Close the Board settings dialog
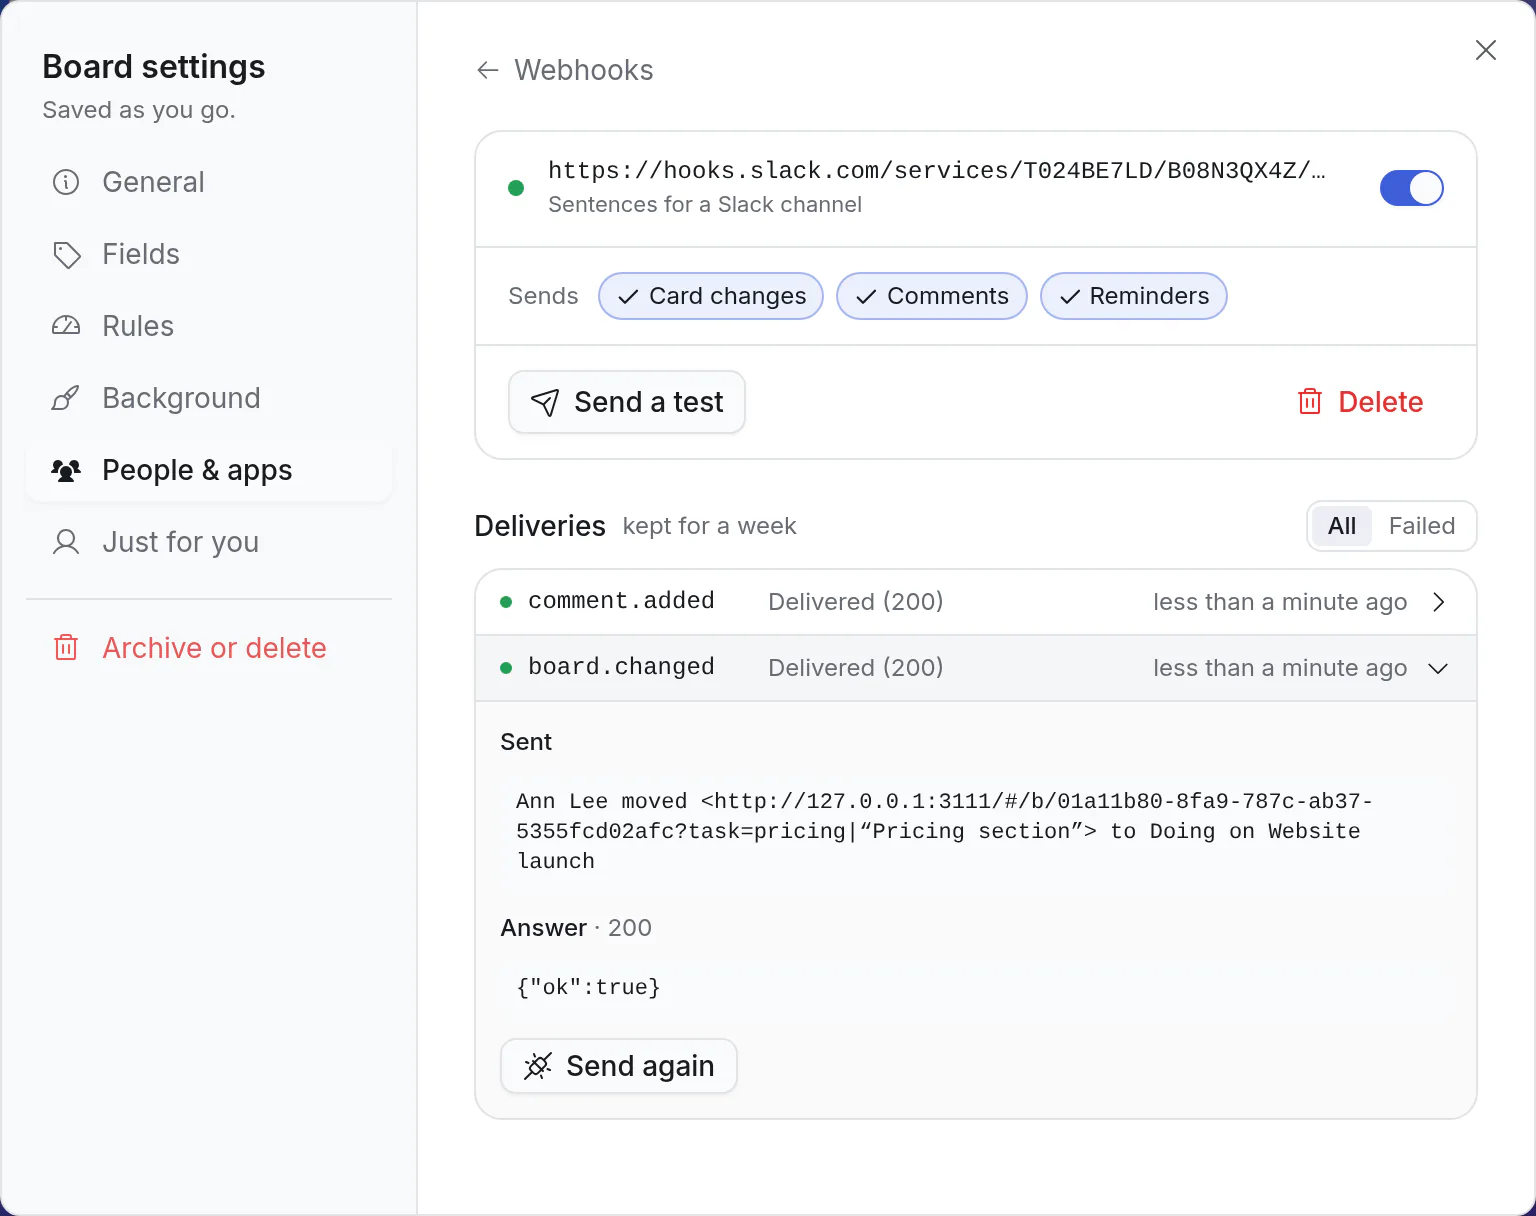 [1486, 50]
